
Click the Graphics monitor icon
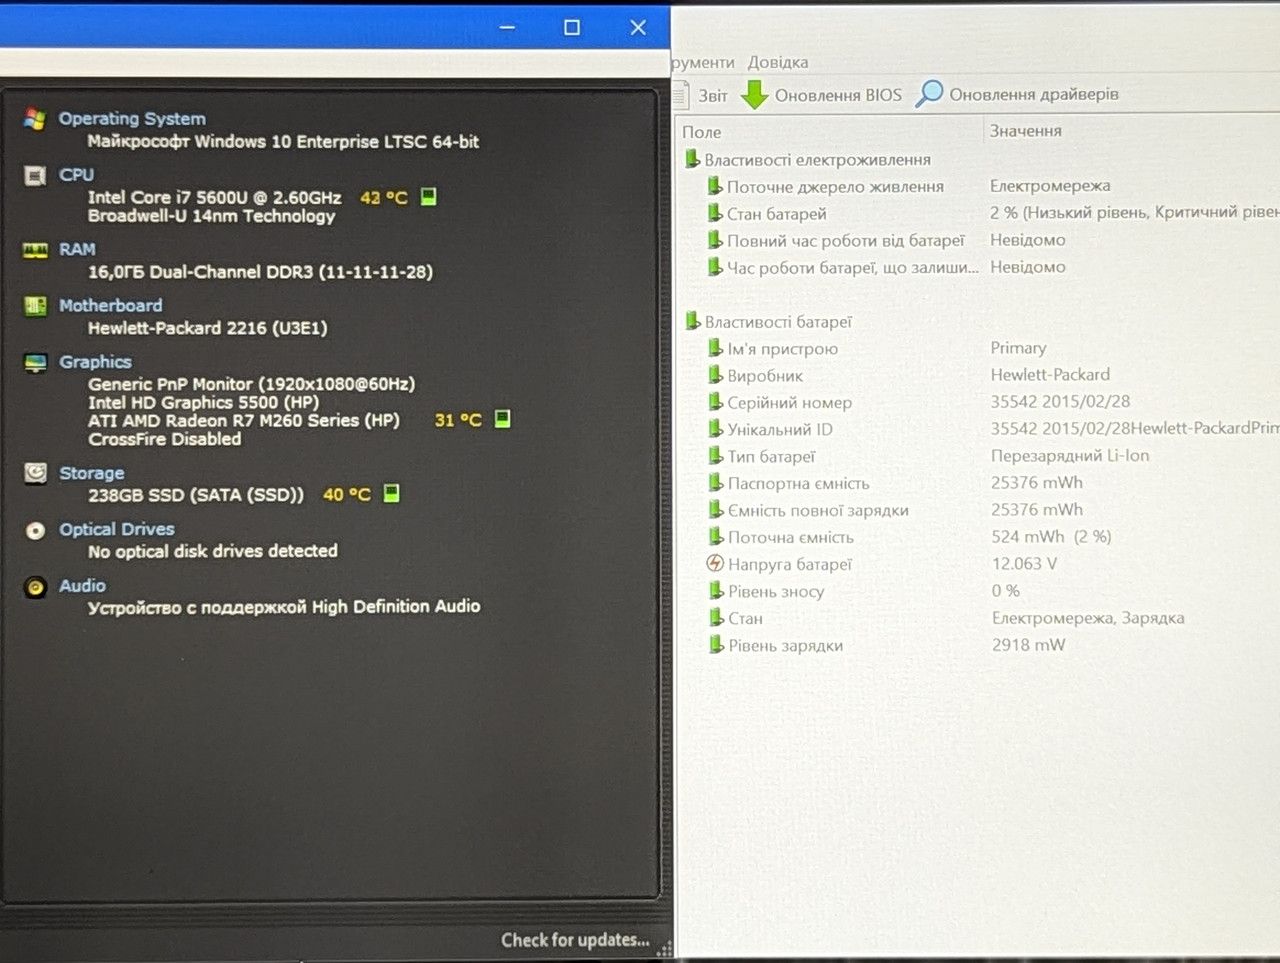(35, 362)
